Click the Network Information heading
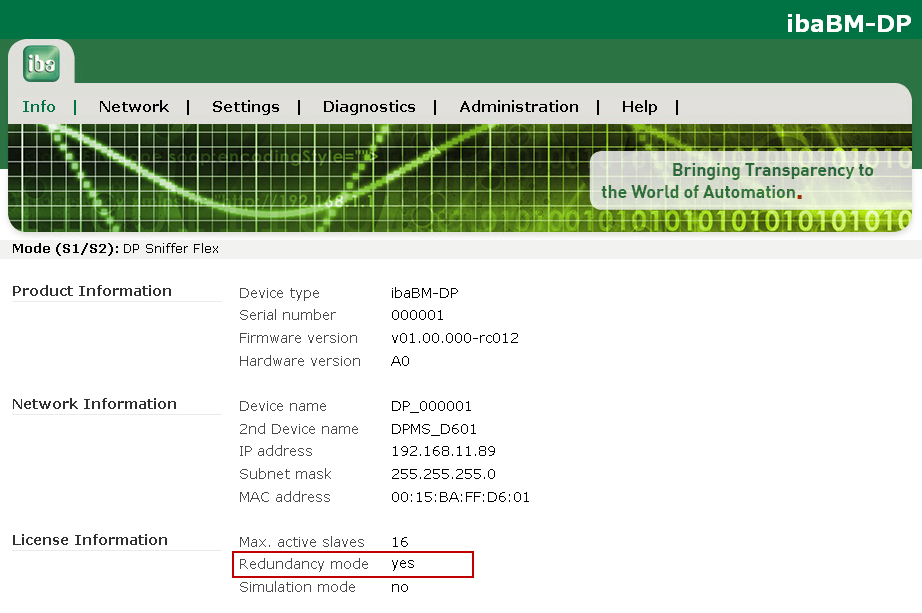The width and height of the screenshot is (922, 613). point(94,404)
